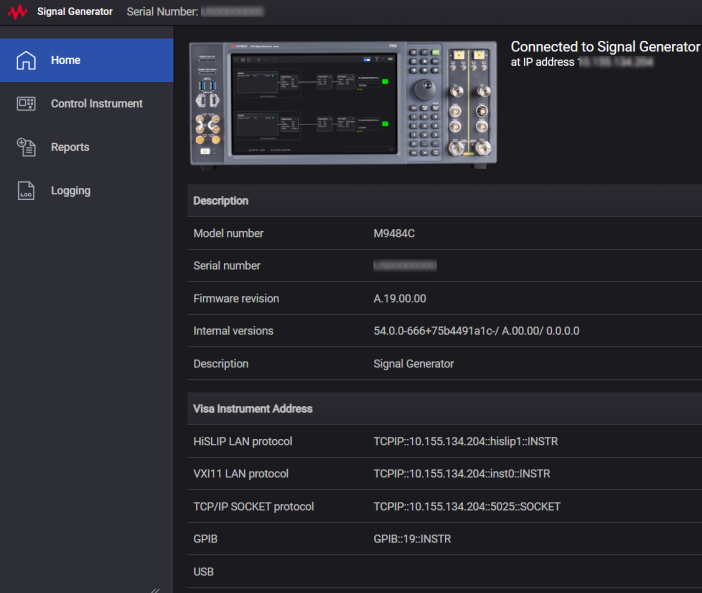Select the inst0 INSTR address
This screenshot has width=702, height=593.
point(462,474)
